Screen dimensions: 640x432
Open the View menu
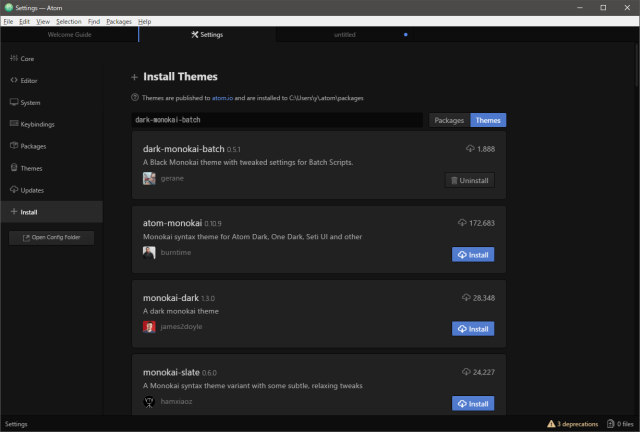[x=43, y=22]
